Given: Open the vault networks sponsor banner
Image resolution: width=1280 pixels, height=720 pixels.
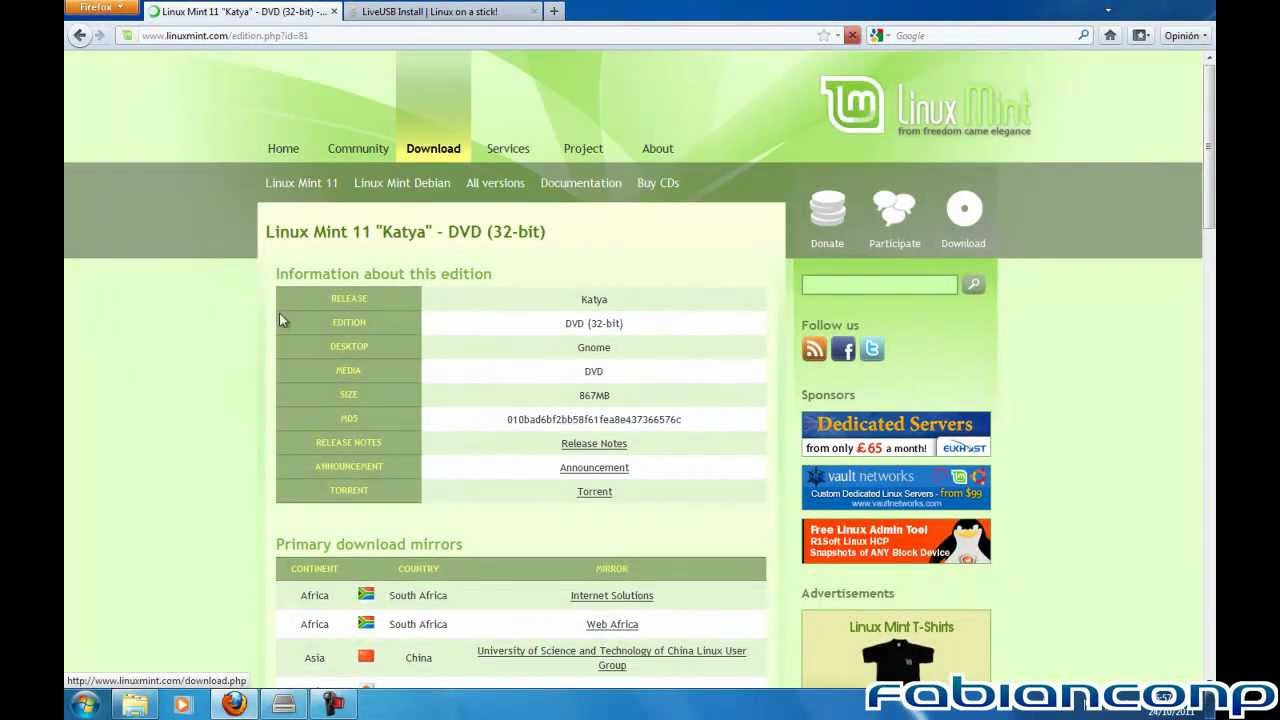Looking at the screenshot, I should (896, 488).
